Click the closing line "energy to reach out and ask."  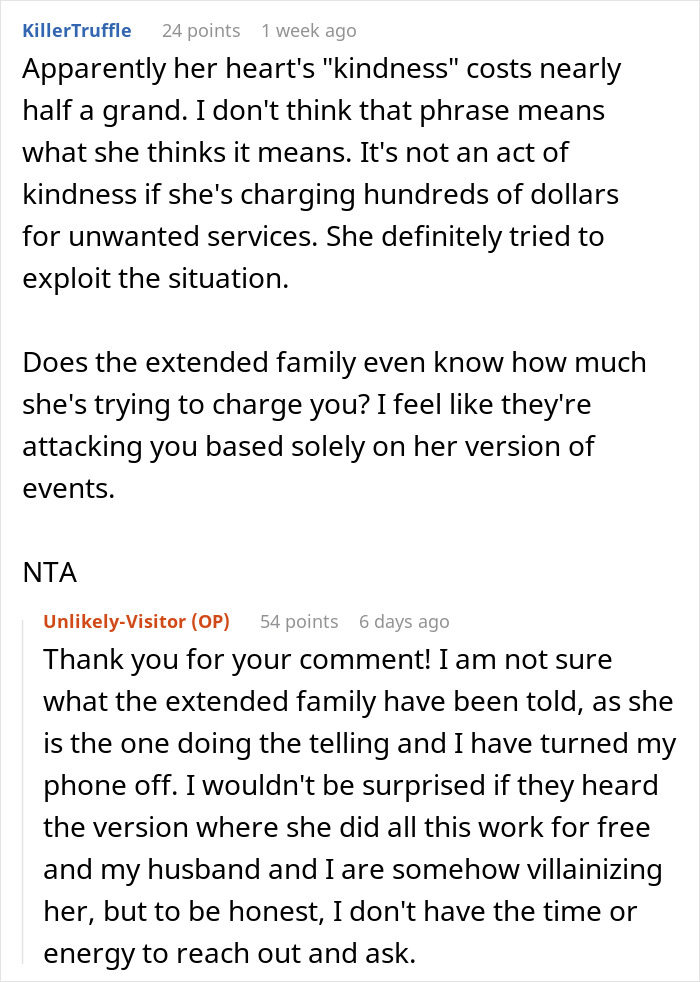tap(230, 953)
